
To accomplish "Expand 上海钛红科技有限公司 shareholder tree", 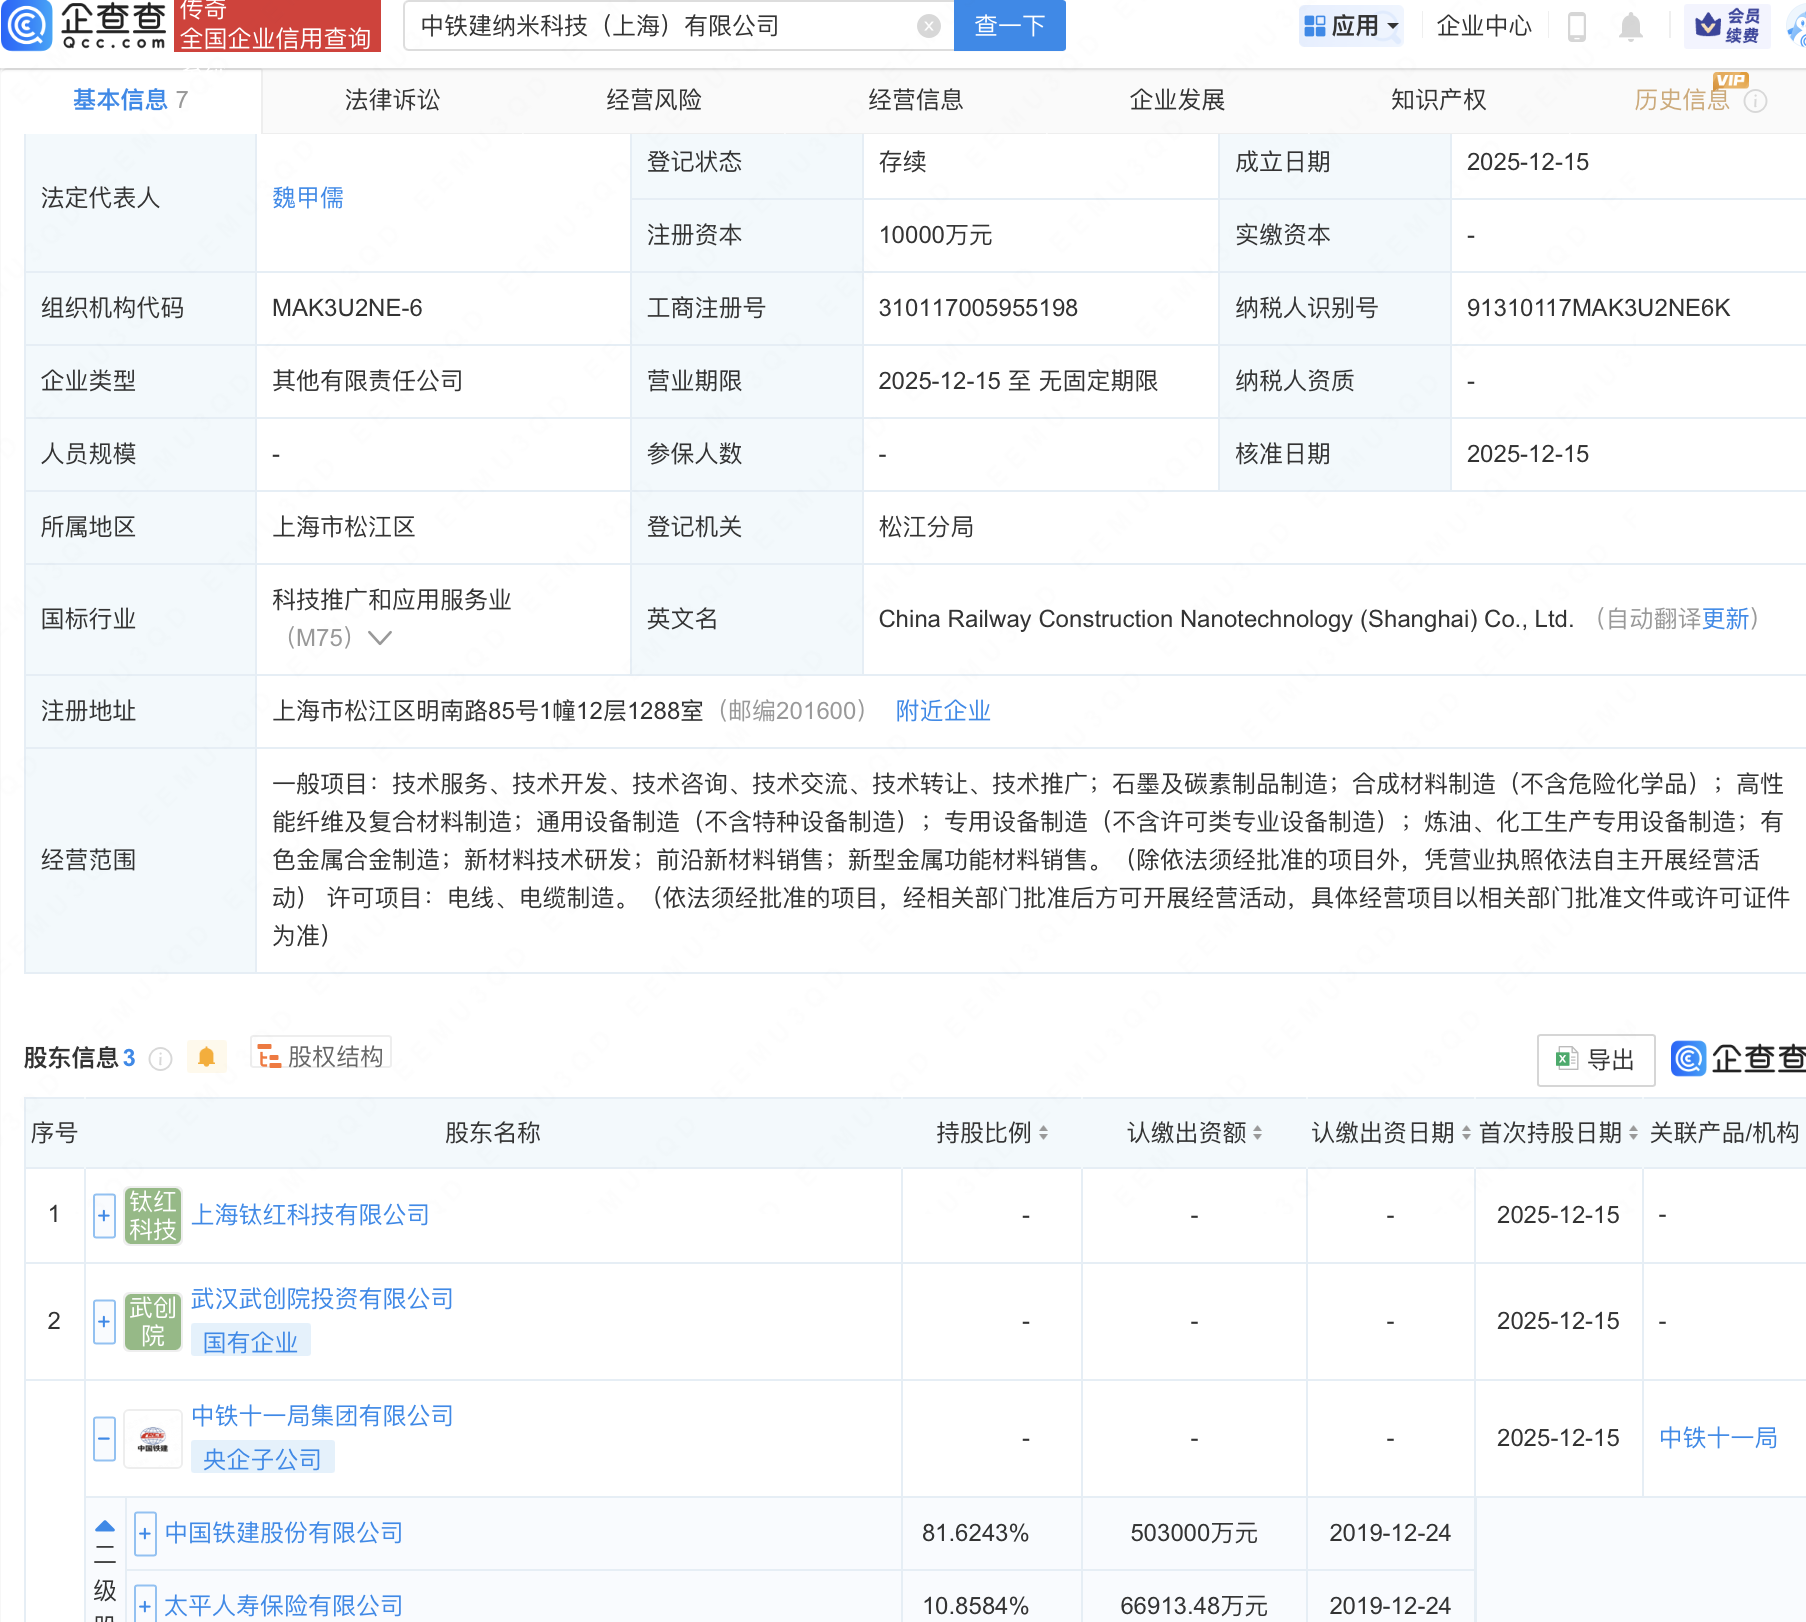I will click(x=103, y=1214).
